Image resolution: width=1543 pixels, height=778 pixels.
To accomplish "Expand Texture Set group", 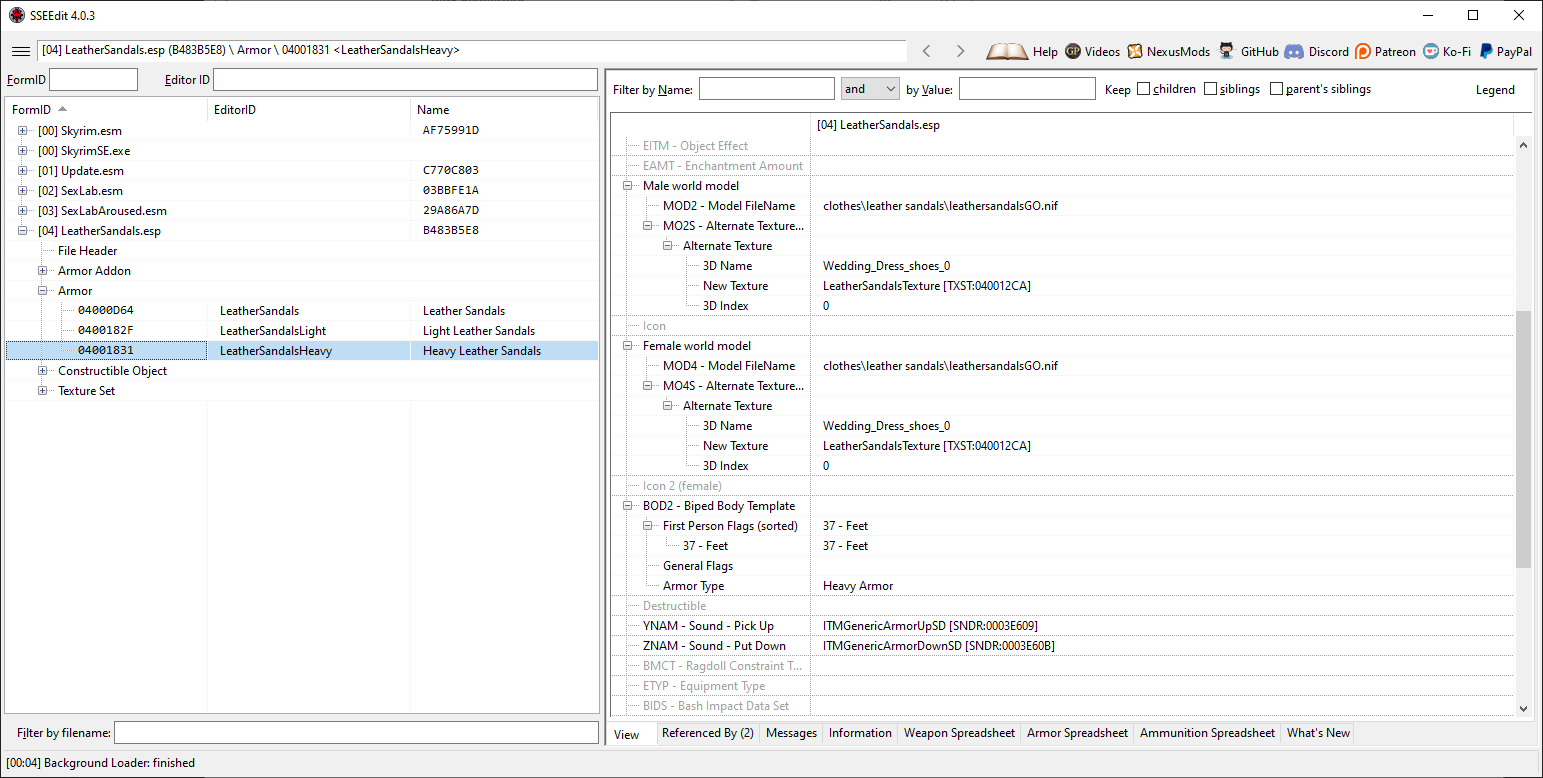I will coord(43,391).
